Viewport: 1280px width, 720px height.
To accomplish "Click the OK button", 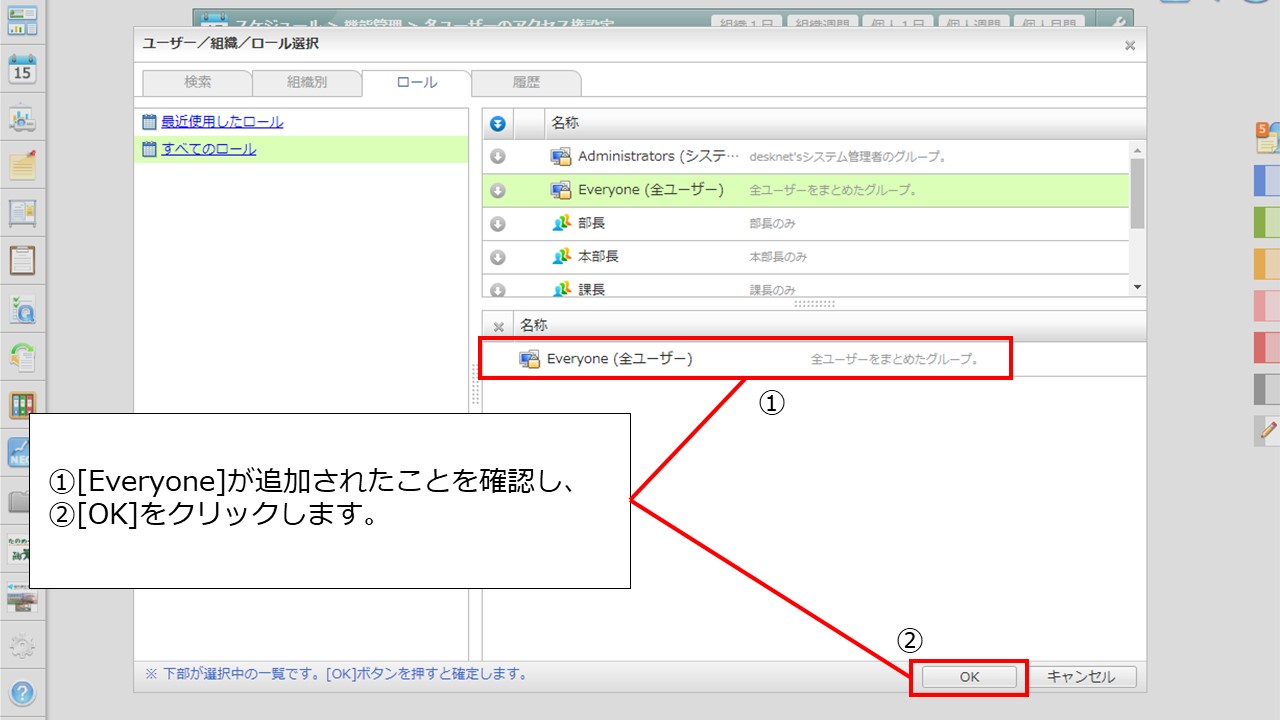I will (969, 677).
